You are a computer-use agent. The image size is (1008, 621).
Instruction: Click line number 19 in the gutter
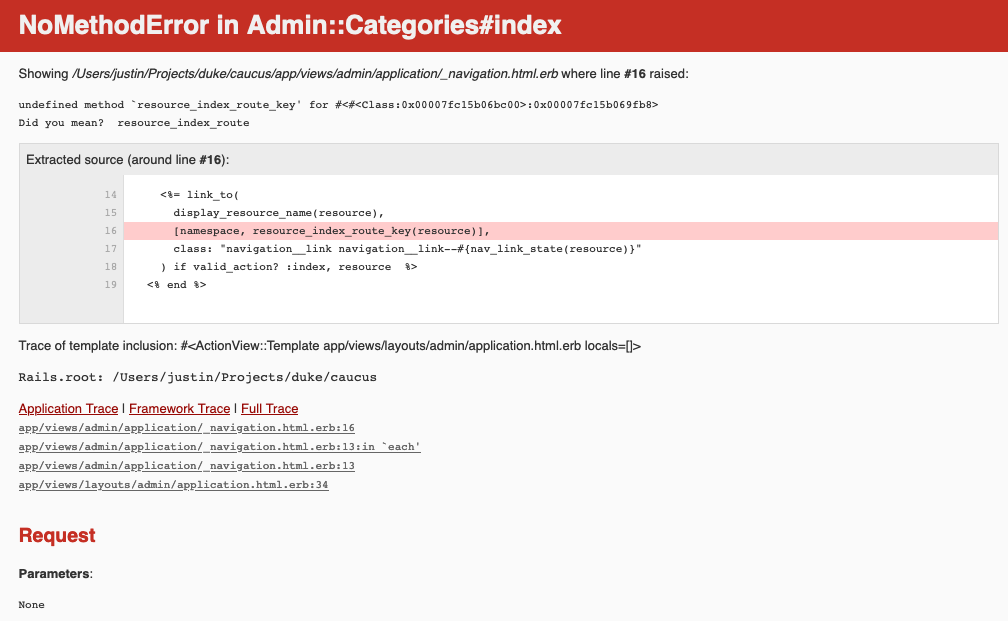point(111,285)
